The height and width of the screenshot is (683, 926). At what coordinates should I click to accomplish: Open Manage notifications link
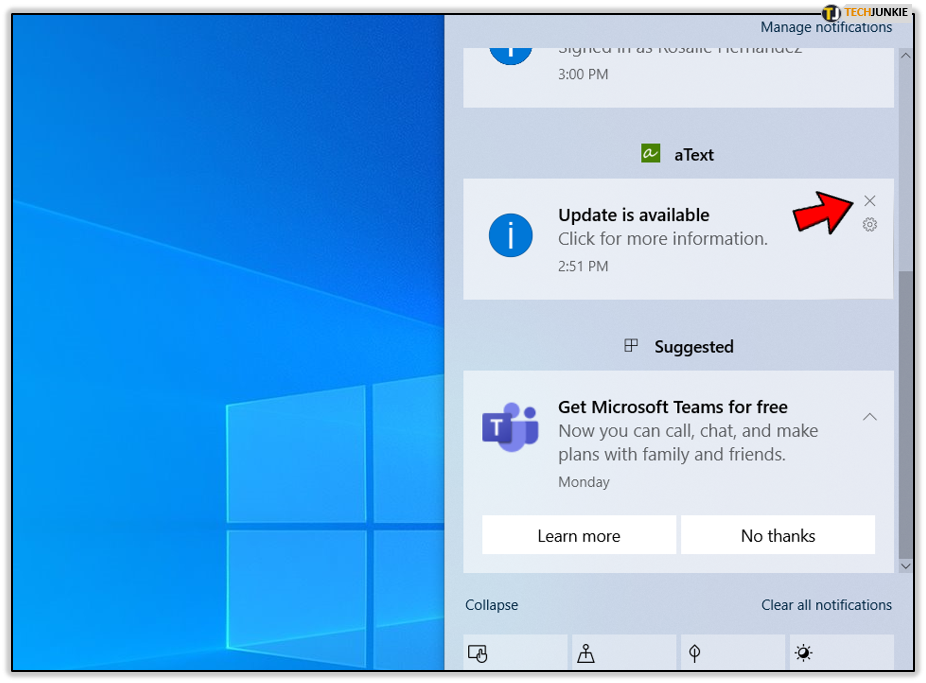tap(826, 27)
